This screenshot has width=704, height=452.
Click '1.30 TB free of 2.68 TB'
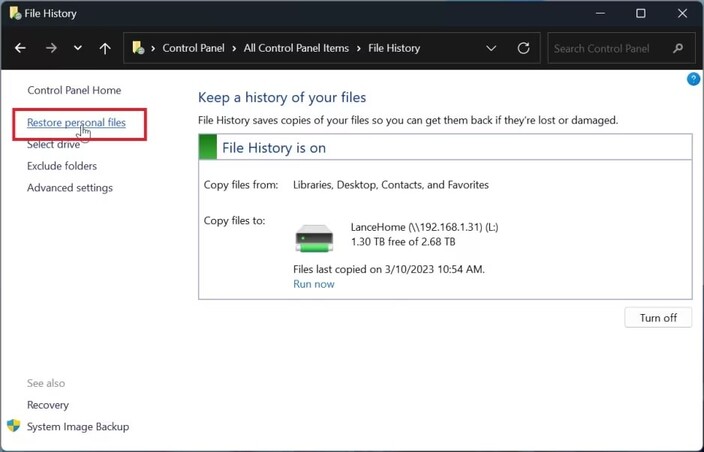[403, 242]
